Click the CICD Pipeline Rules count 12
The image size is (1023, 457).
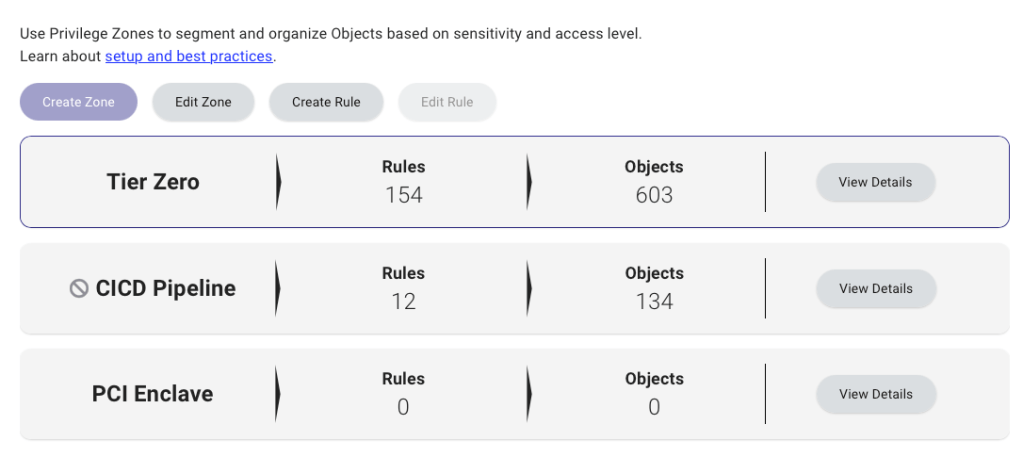click(x=404, y=301)
